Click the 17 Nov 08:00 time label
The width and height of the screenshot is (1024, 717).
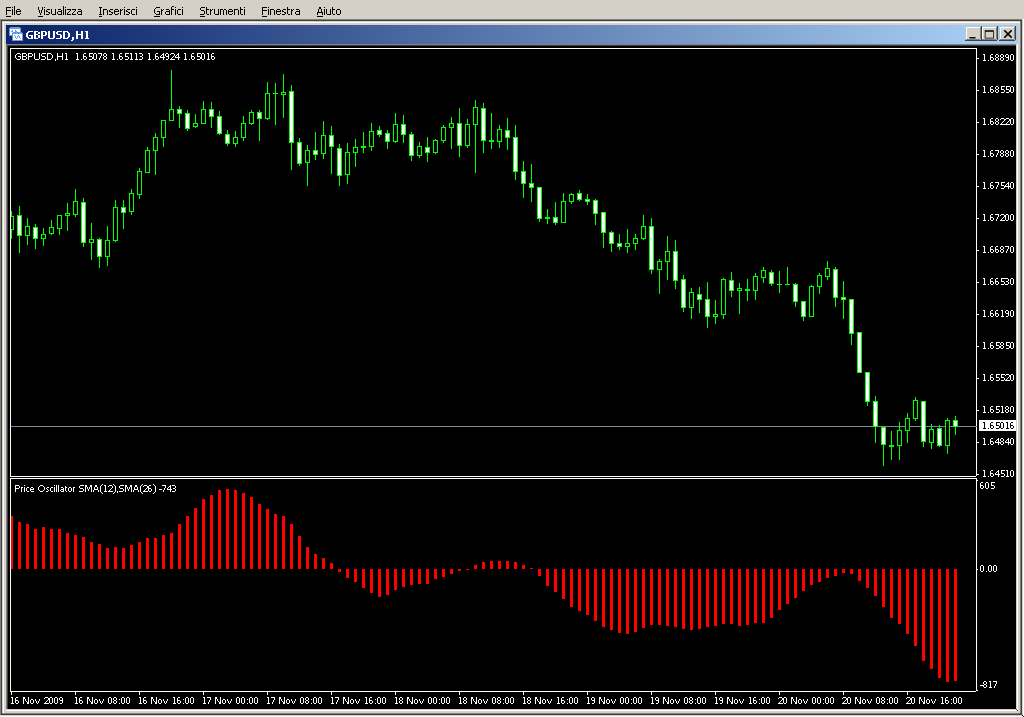pos(294,701)
